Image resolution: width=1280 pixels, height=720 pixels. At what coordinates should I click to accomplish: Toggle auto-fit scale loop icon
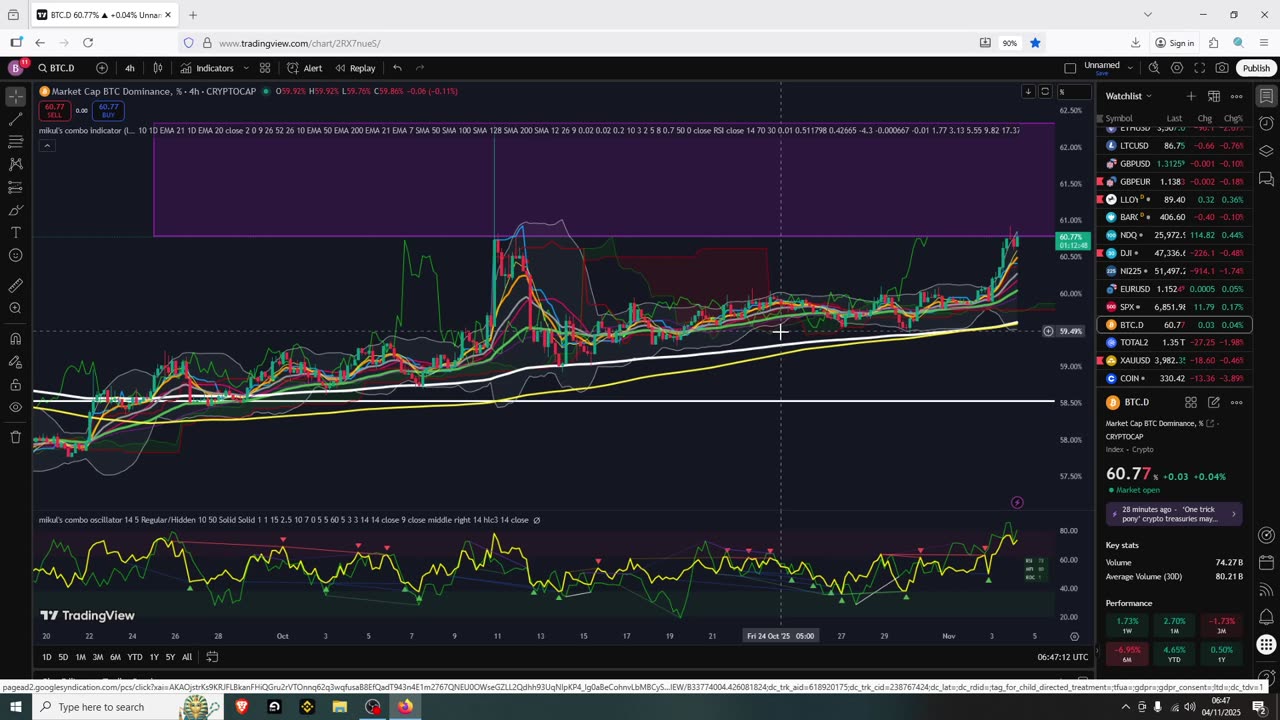click(1045, 92)
